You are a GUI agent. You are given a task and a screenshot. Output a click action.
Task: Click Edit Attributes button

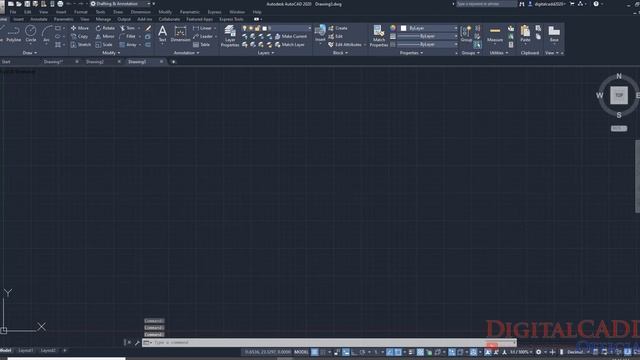coord(345,44)
